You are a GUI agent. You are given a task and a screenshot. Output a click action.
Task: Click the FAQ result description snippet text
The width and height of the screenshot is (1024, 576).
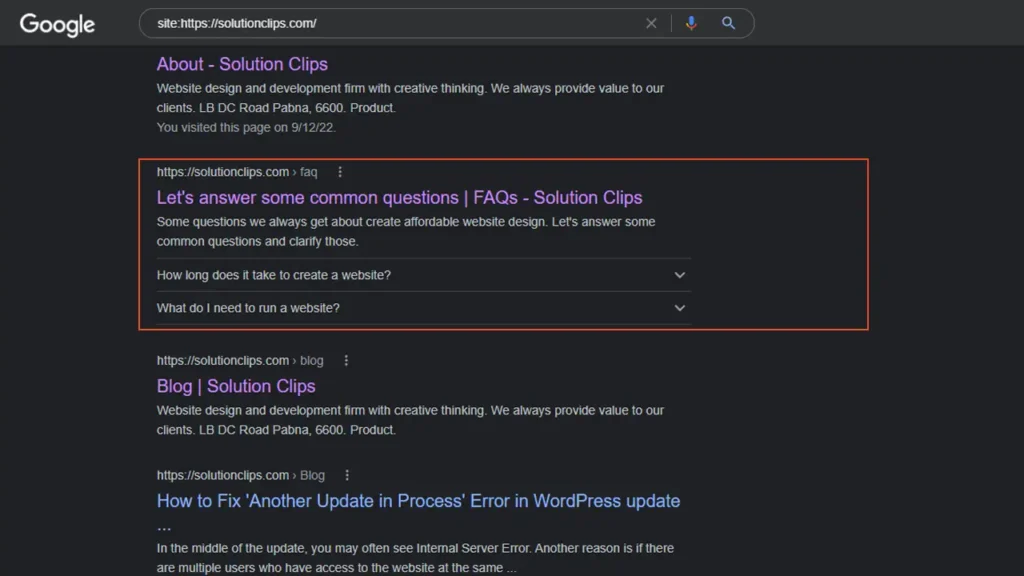[405, 231]
